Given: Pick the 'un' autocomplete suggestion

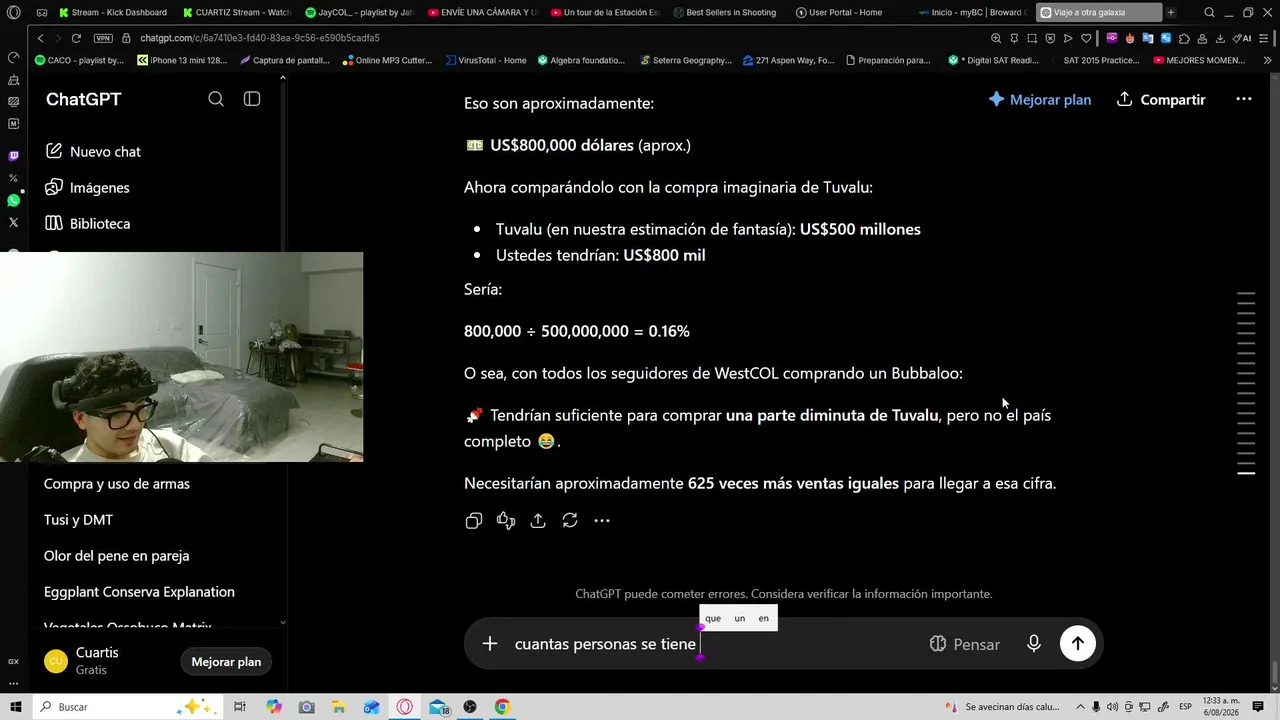Looking at the screenshot, I should click(x=740, y=618).
